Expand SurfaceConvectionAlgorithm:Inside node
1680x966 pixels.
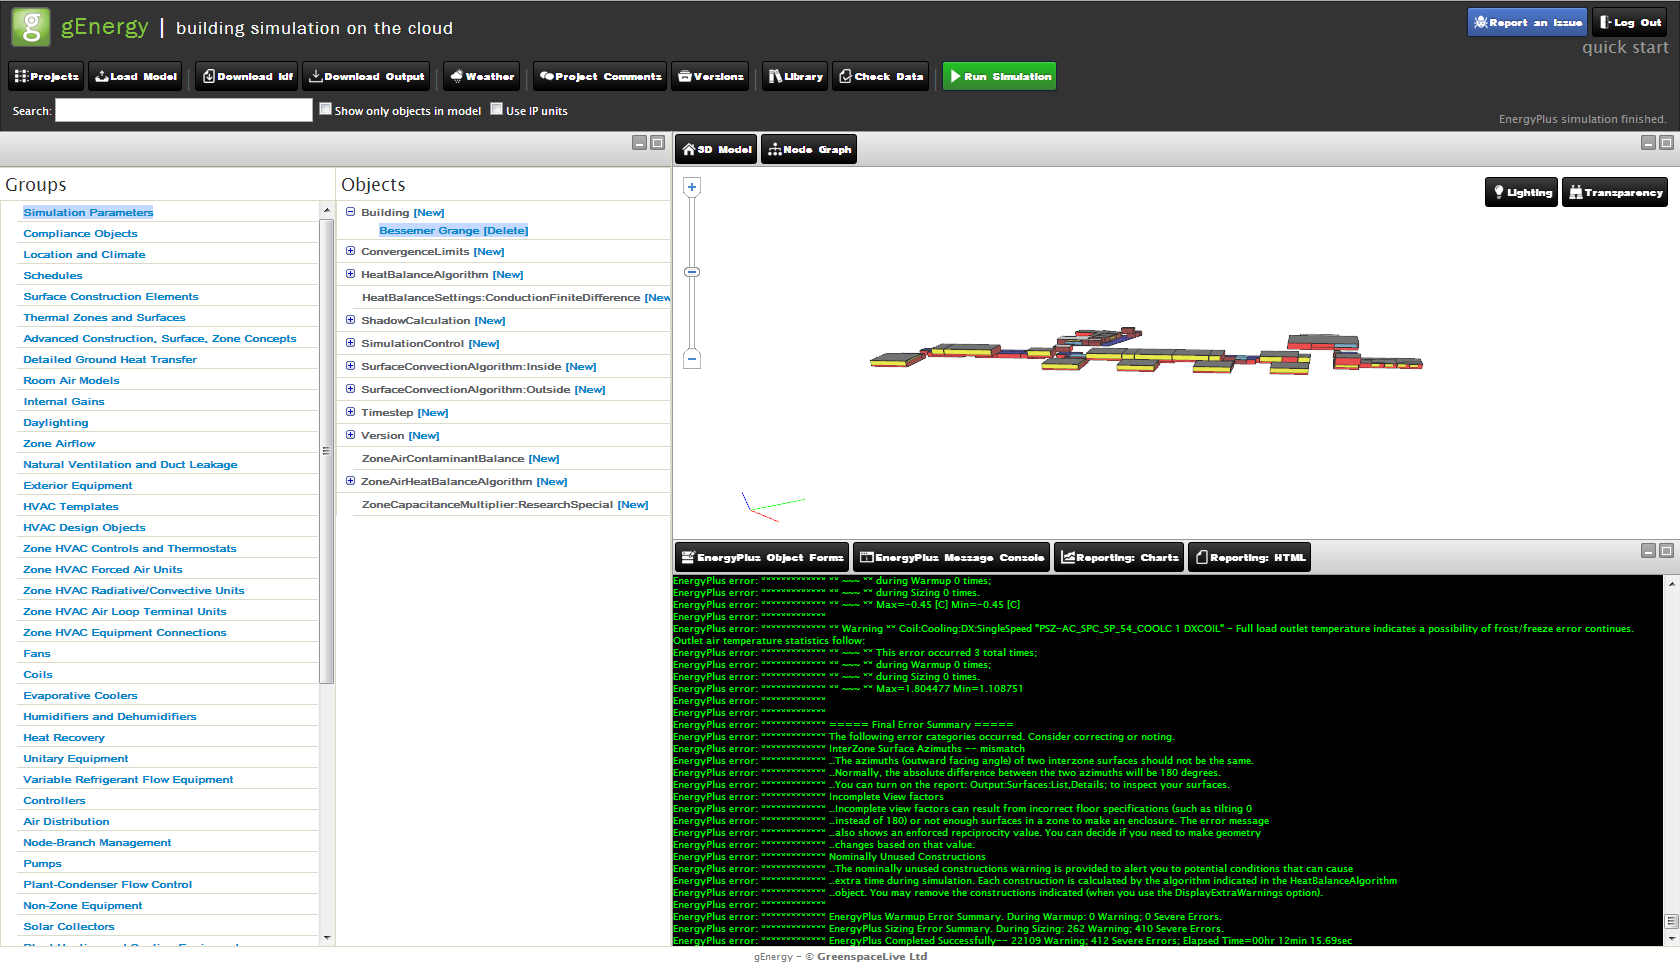click(350, 366)
